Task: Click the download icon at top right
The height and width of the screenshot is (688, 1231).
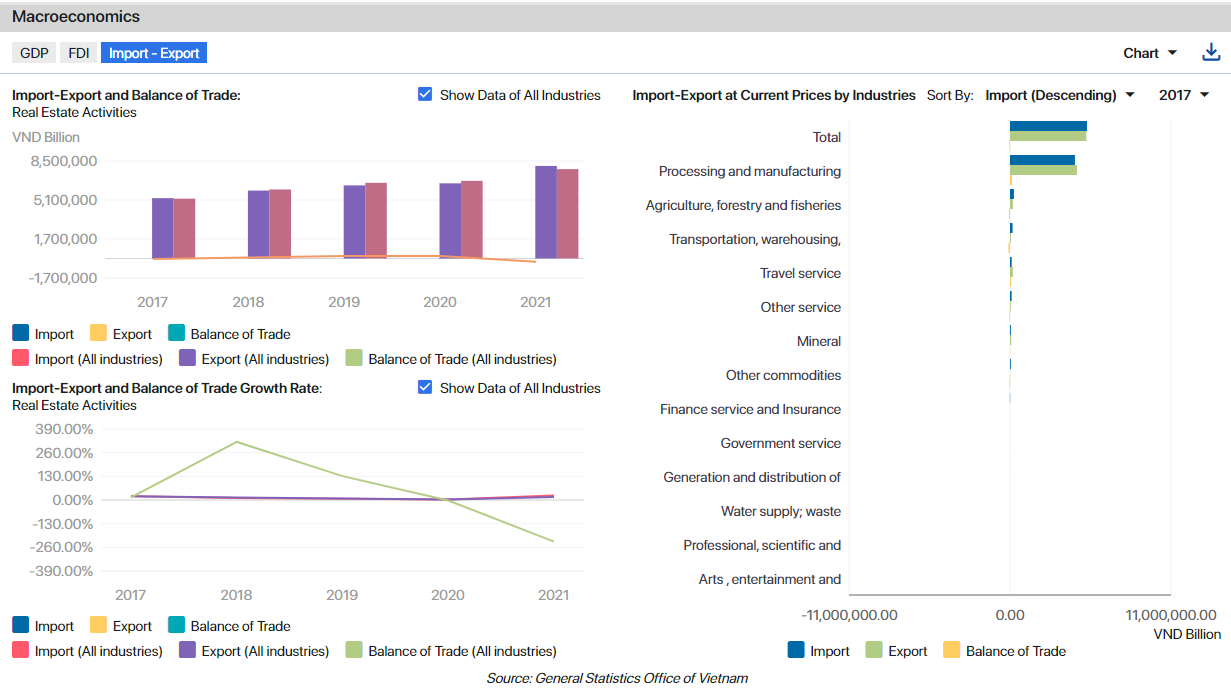Action: (1211, 53)
